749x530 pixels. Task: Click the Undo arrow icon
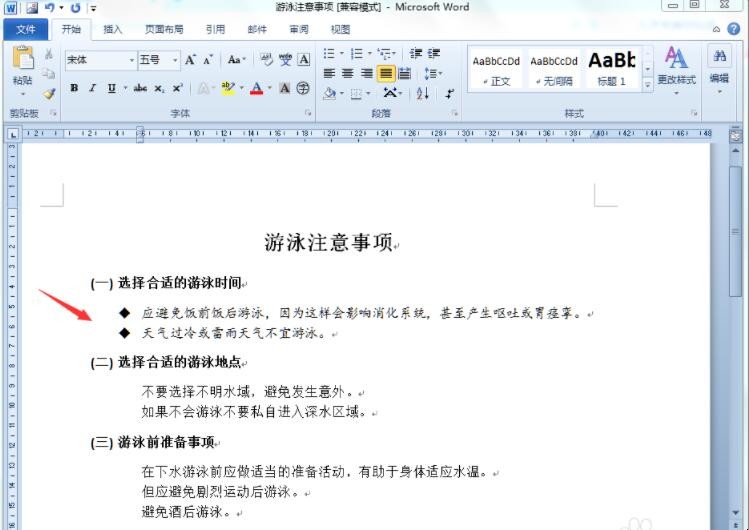pos(50,8)
